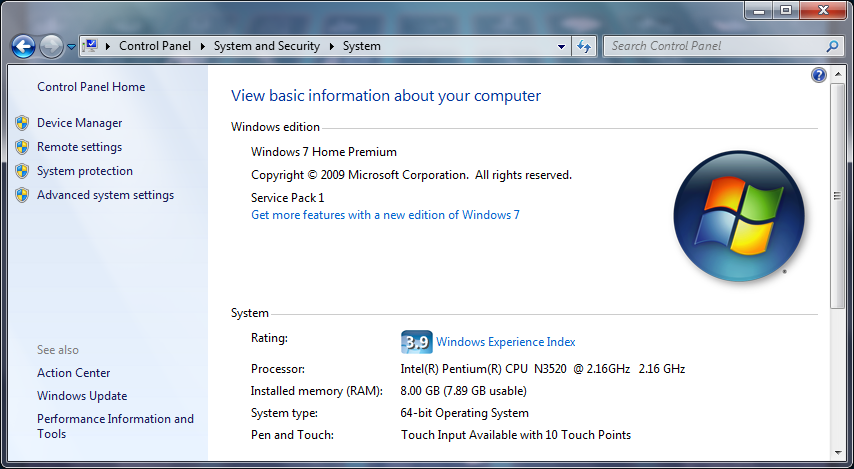Click the magnifier search icon
Image resolution: width=854 pixels, height=469 pixels.
tap(832, 46)
